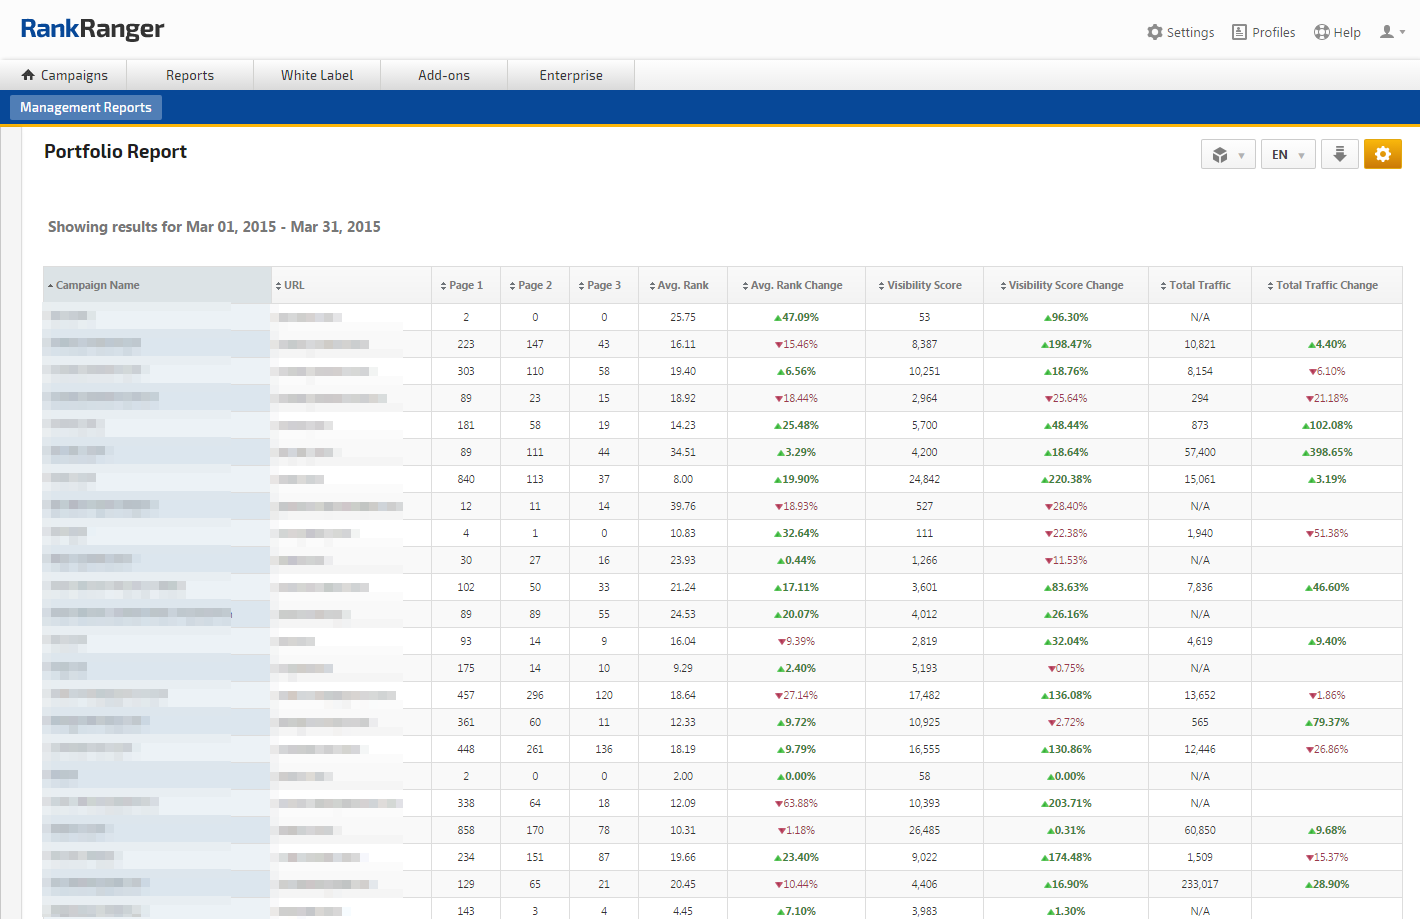The height and width of the screenshot is (919, 1420).
Task: Click the RankRanger logo
Action: tap(92, 29)
